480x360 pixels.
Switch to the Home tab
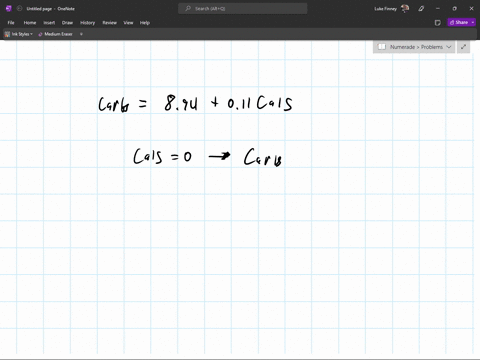tap(30, 23)
